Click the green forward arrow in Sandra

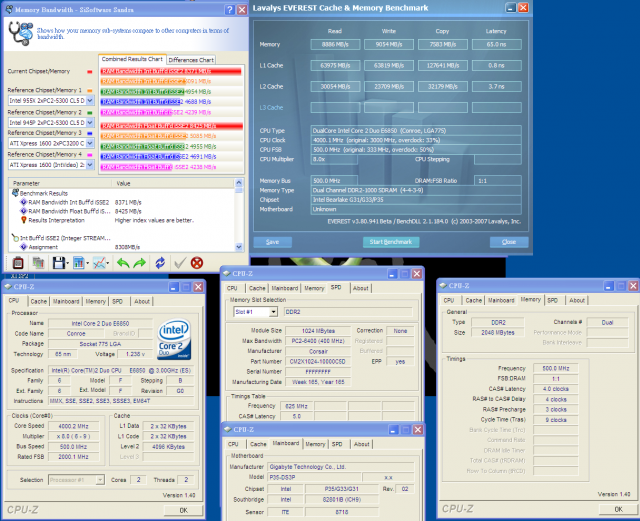(140, 263)
